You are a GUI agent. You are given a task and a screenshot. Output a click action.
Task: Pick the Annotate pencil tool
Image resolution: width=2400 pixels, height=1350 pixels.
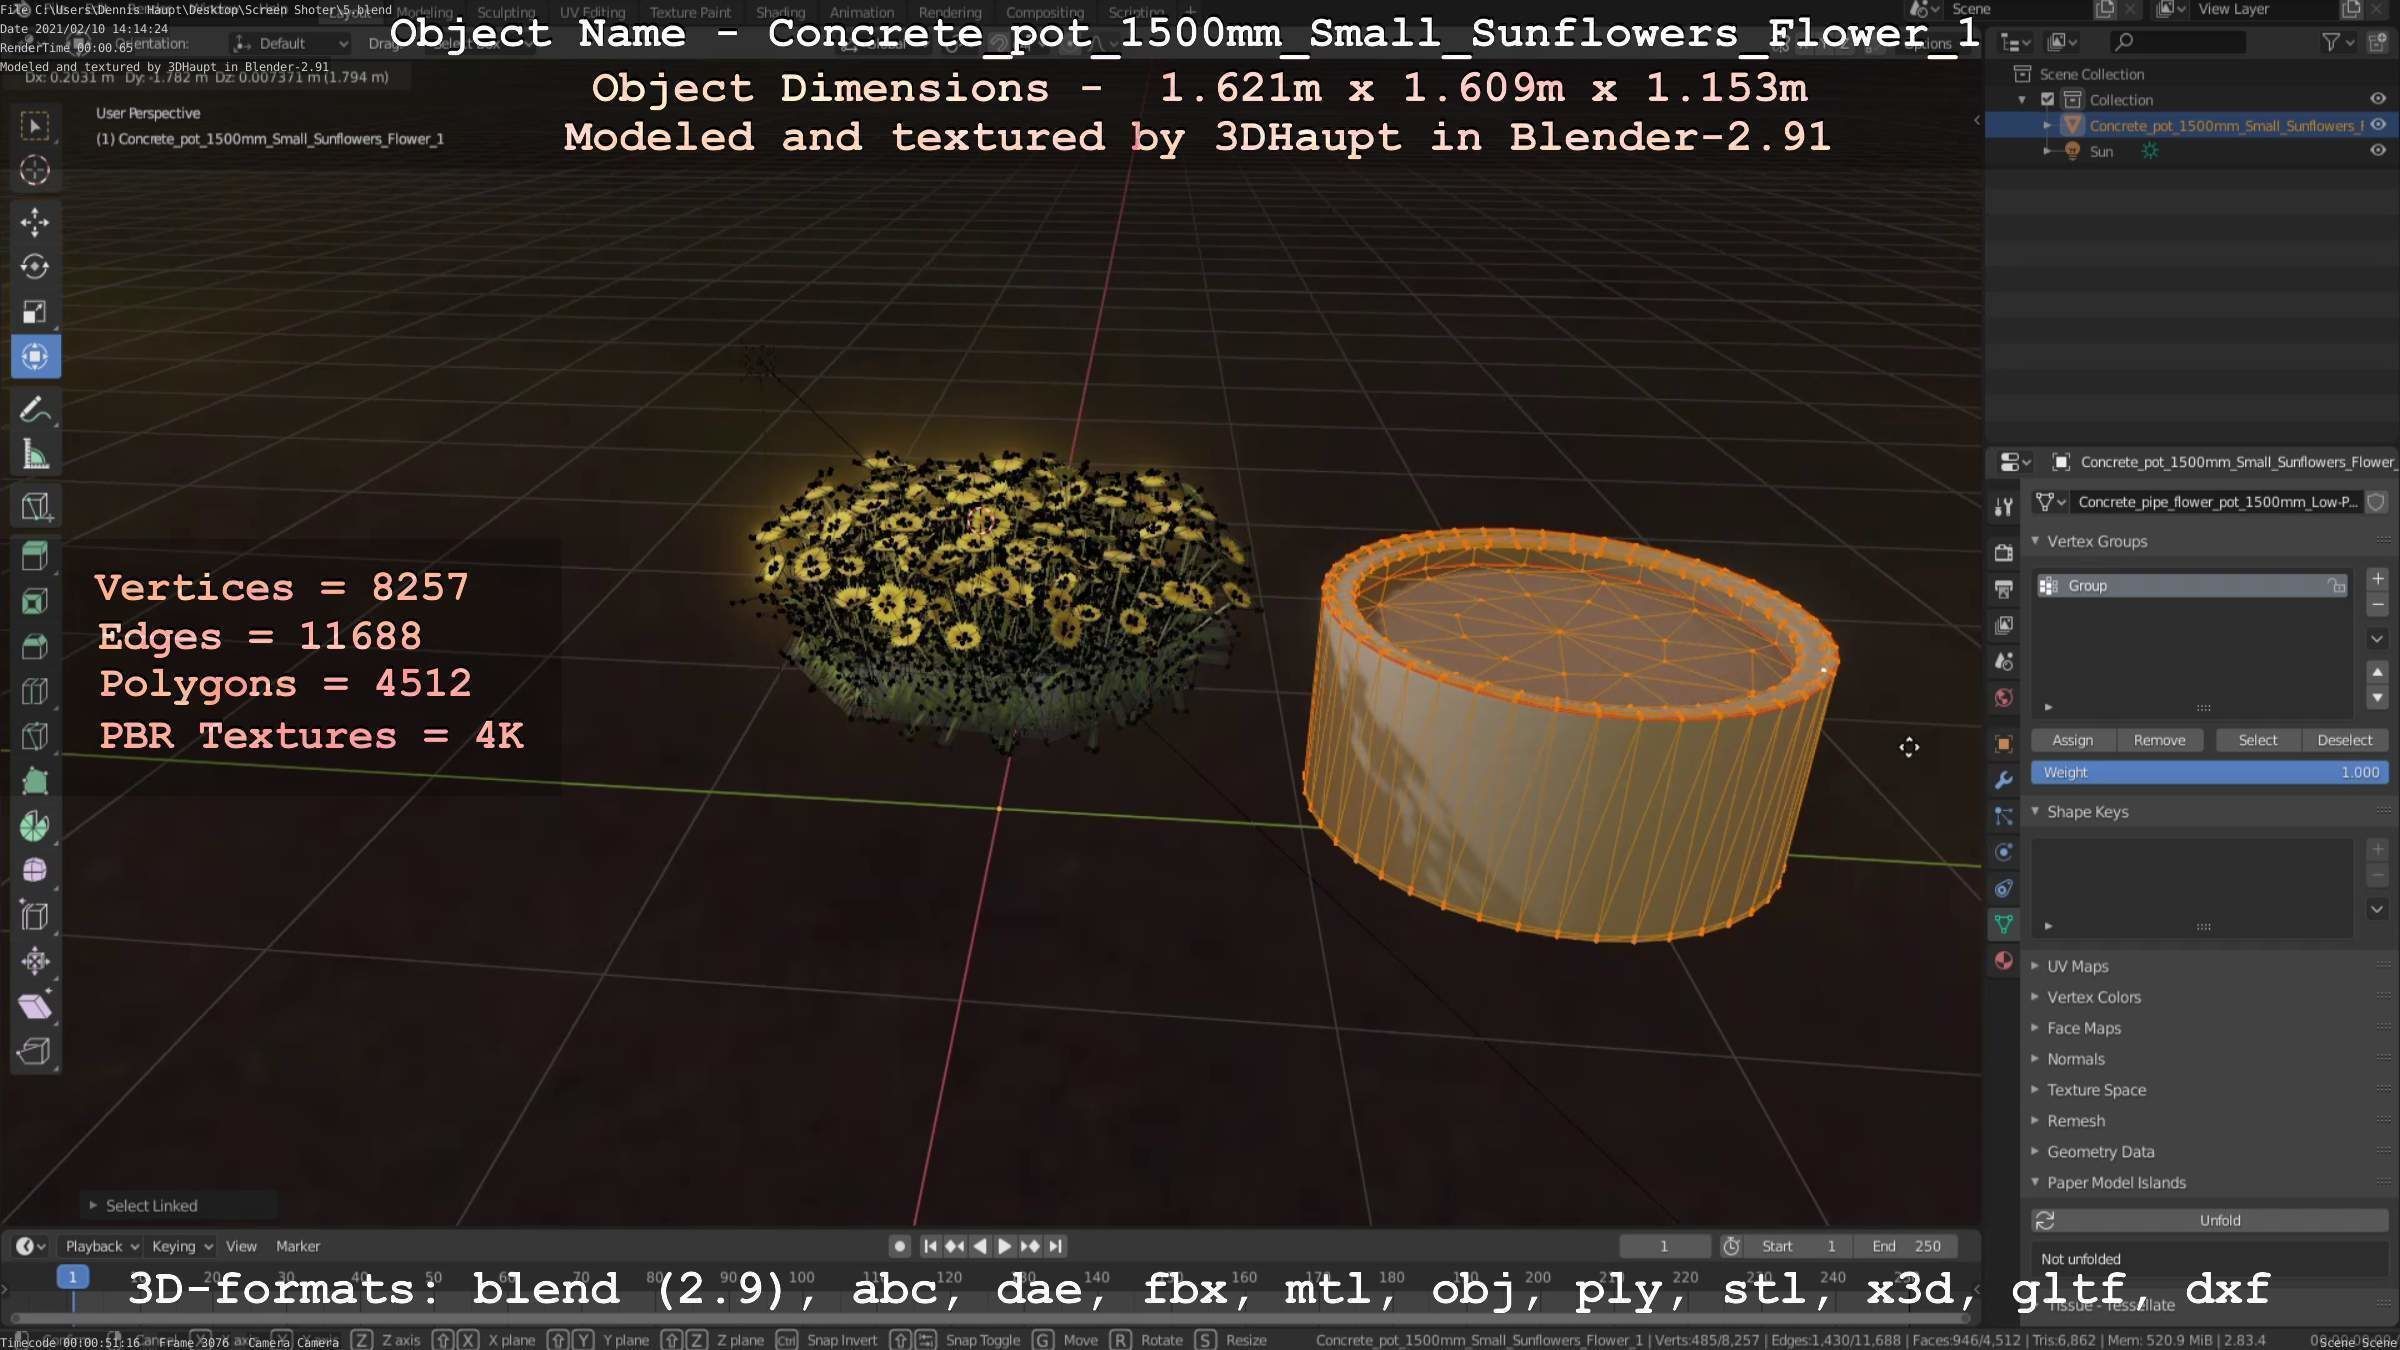35,410
